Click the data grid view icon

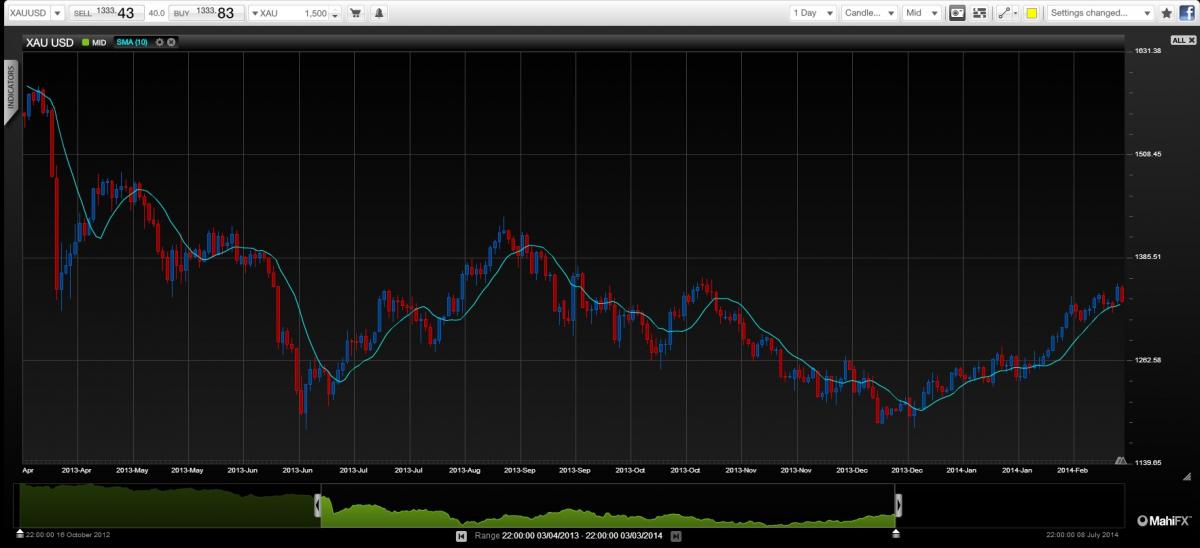coord(979,13)
